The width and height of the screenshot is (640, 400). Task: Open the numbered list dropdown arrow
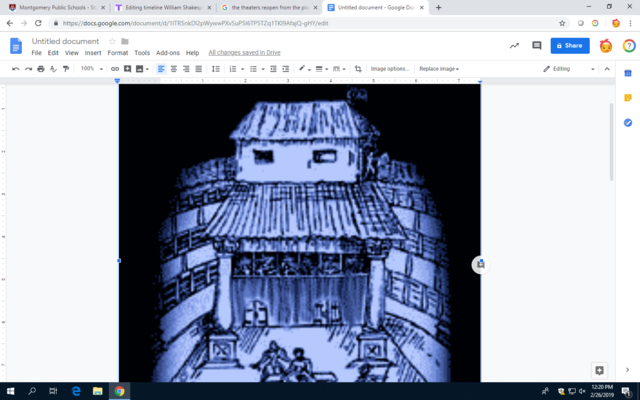[242, 69]
